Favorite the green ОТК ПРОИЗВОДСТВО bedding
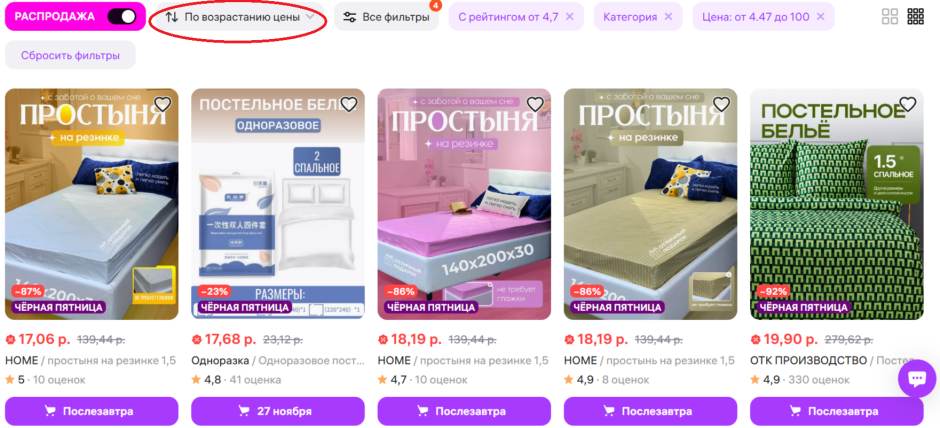Image resolution: width=940 pixels, height=428 pixels. click(908, 104)
